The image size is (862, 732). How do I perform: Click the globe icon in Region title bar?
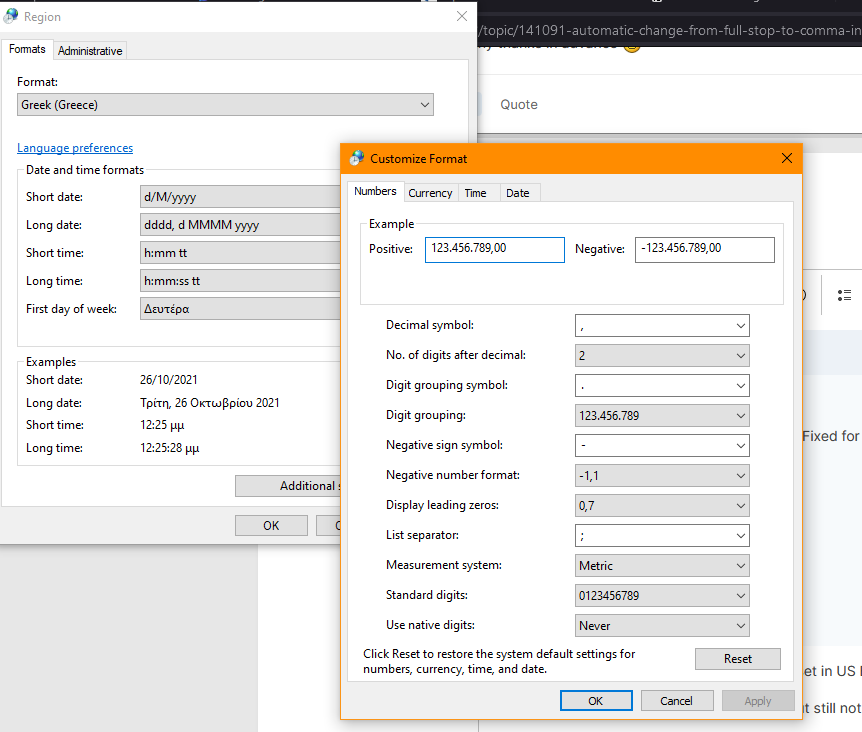point(10,16)
